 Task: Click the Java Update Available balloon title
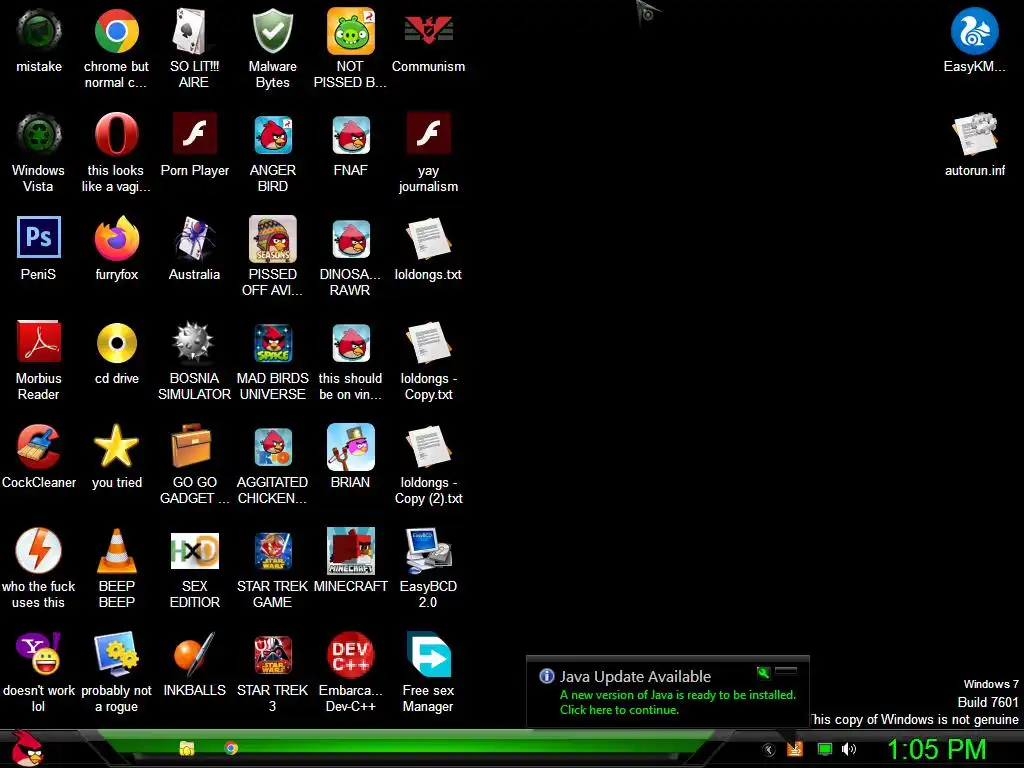635,677
